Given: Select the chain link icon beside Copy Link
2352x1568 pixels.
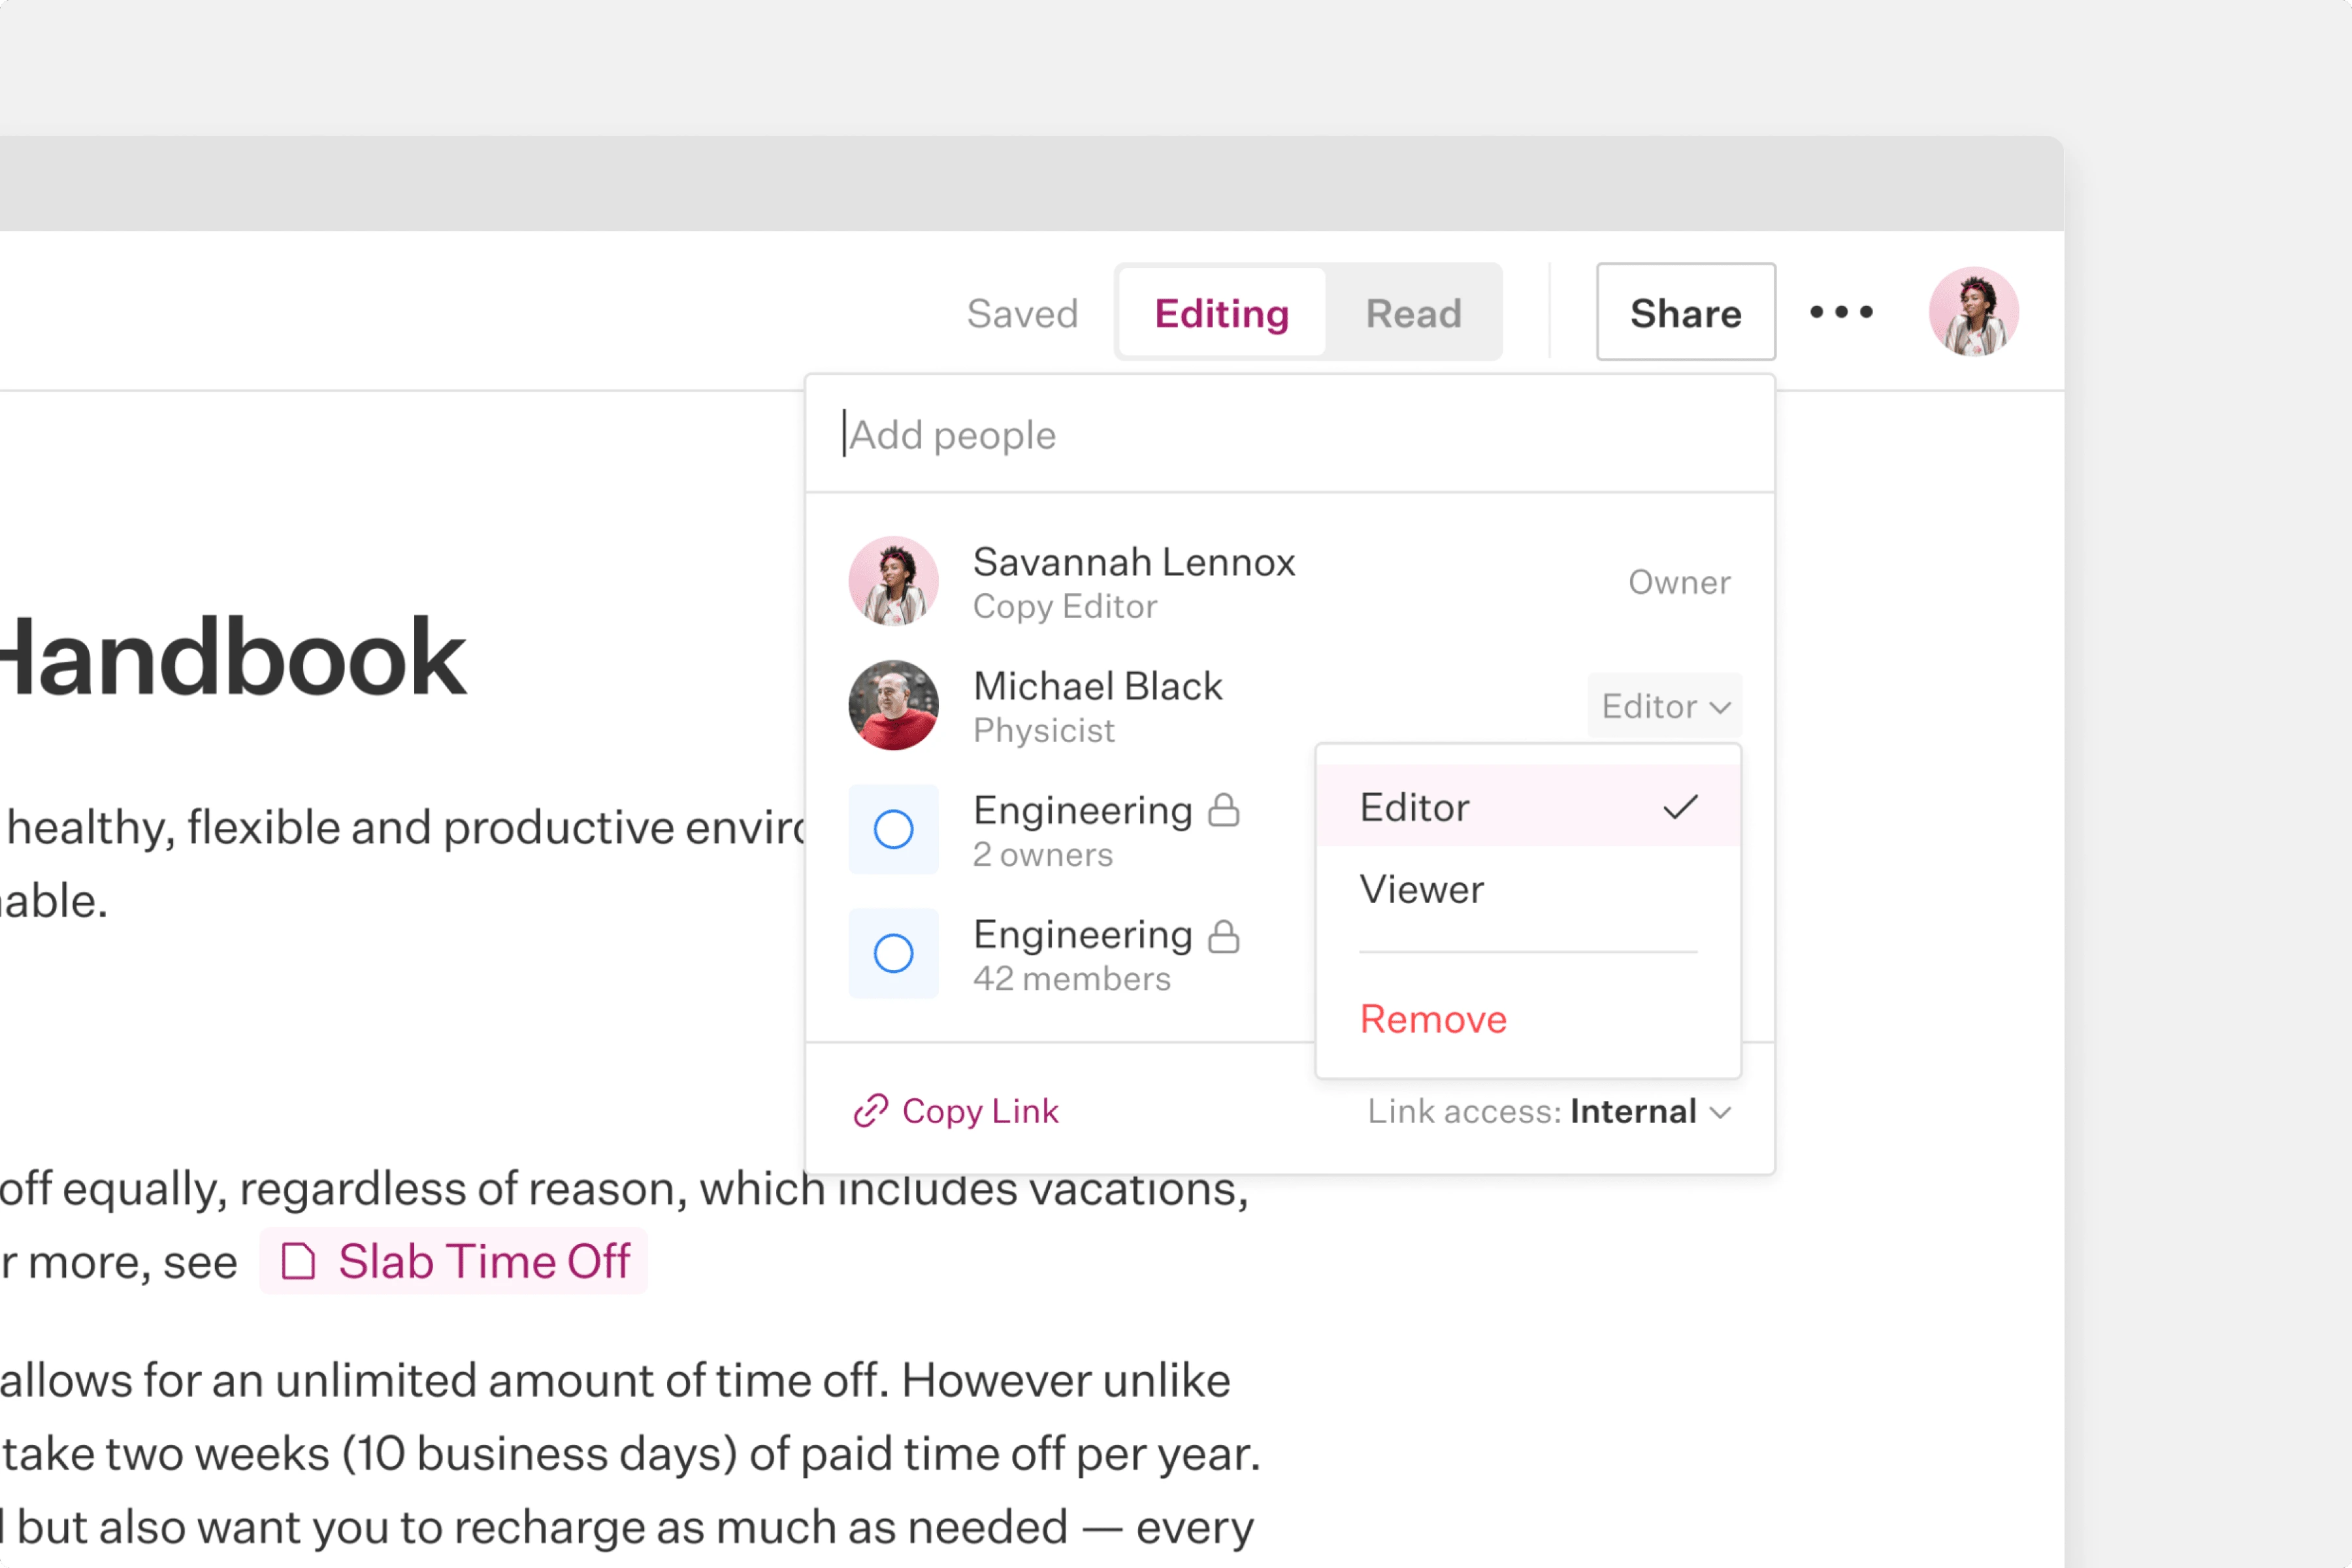Looking at the screenshot, I should pos(870,1110).
